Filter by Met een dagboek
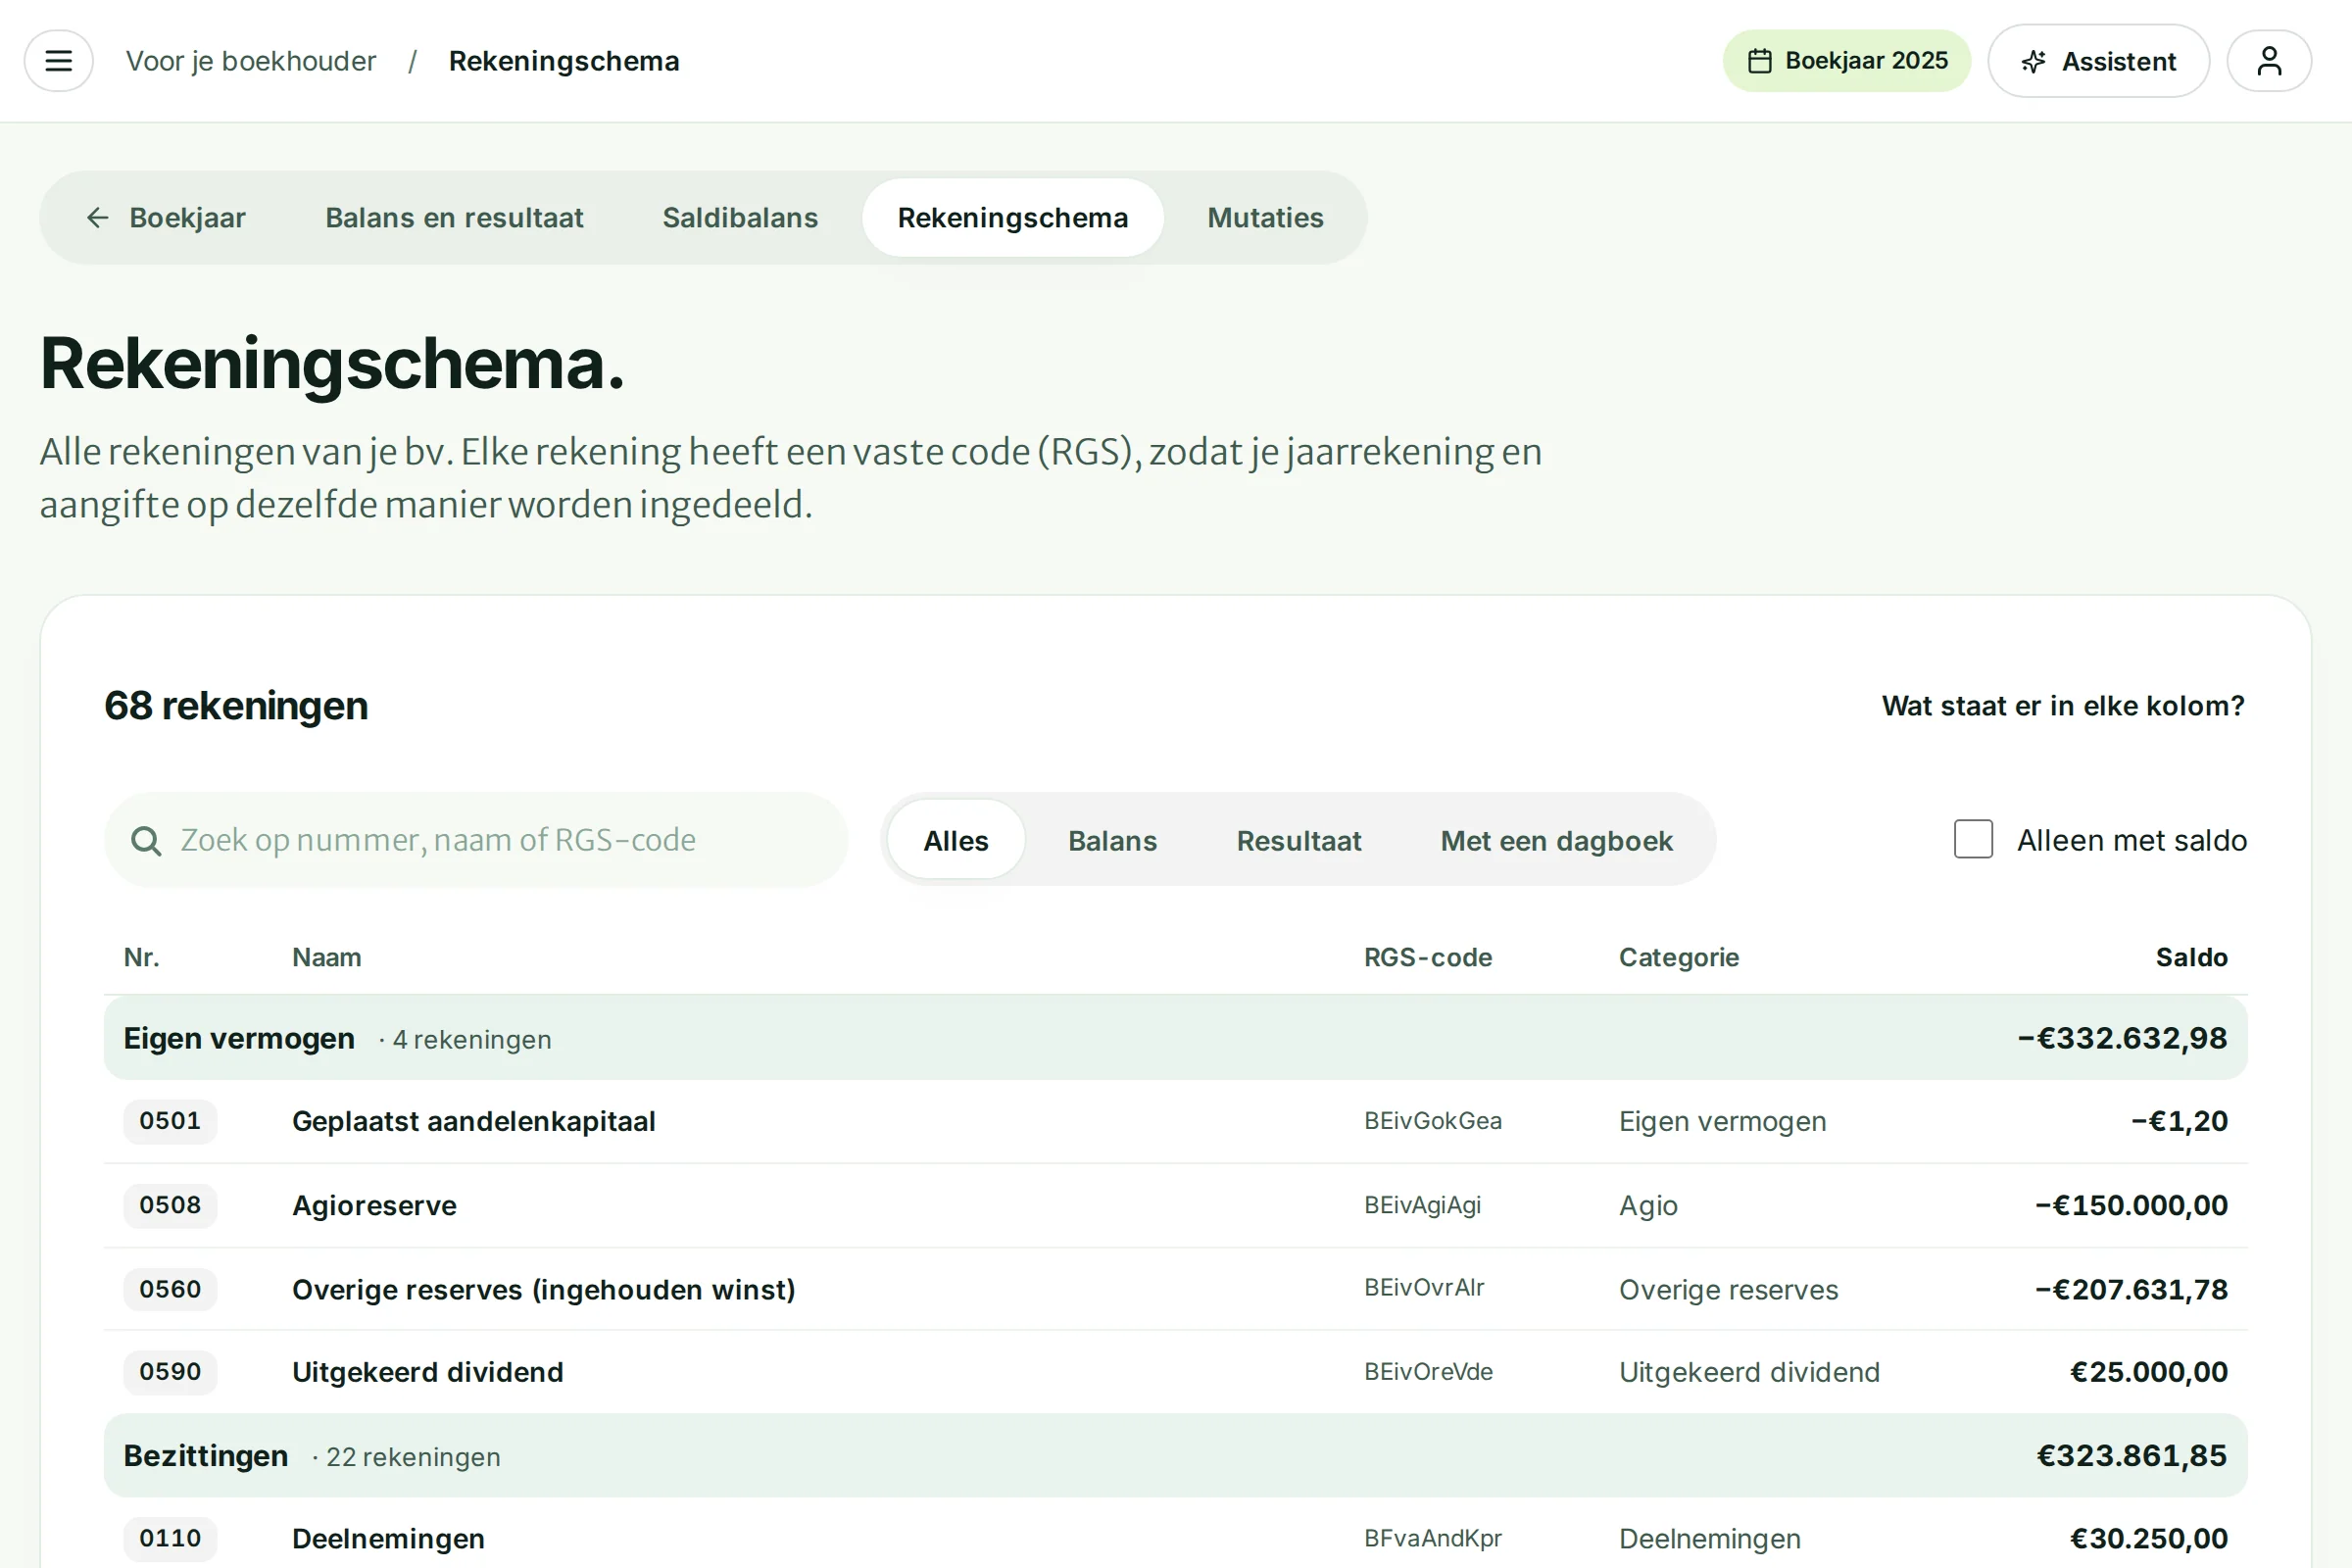This screenshot has width=2352, height=1568. tap(1556, 841)
